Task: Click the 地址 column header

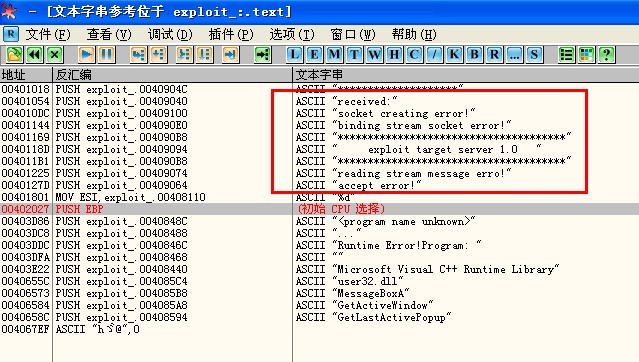Action: (26, 75)
